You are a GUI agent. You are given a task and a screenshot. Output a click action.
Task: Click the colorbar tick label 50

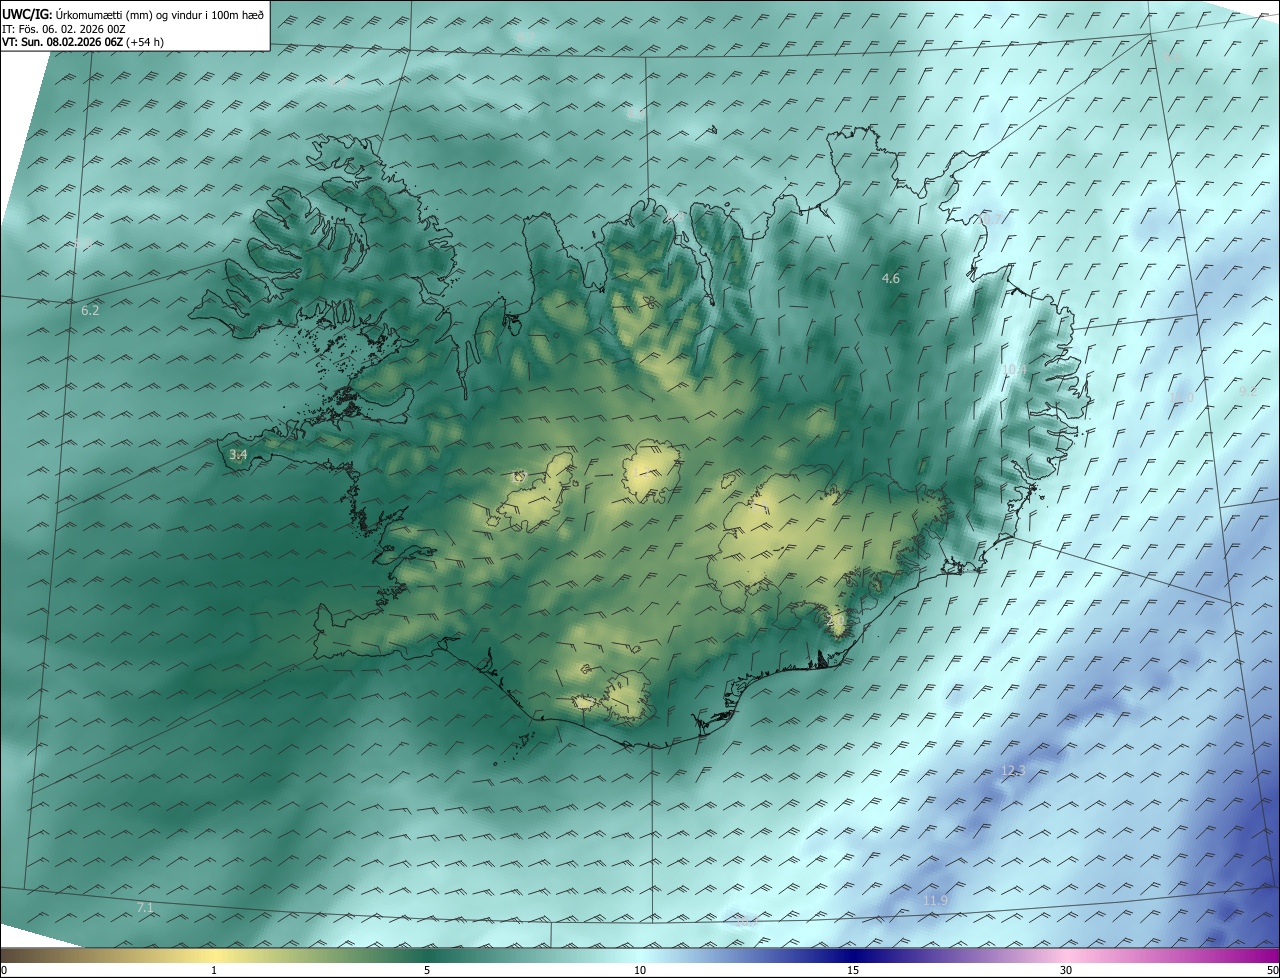click(x=1272, y=971)
